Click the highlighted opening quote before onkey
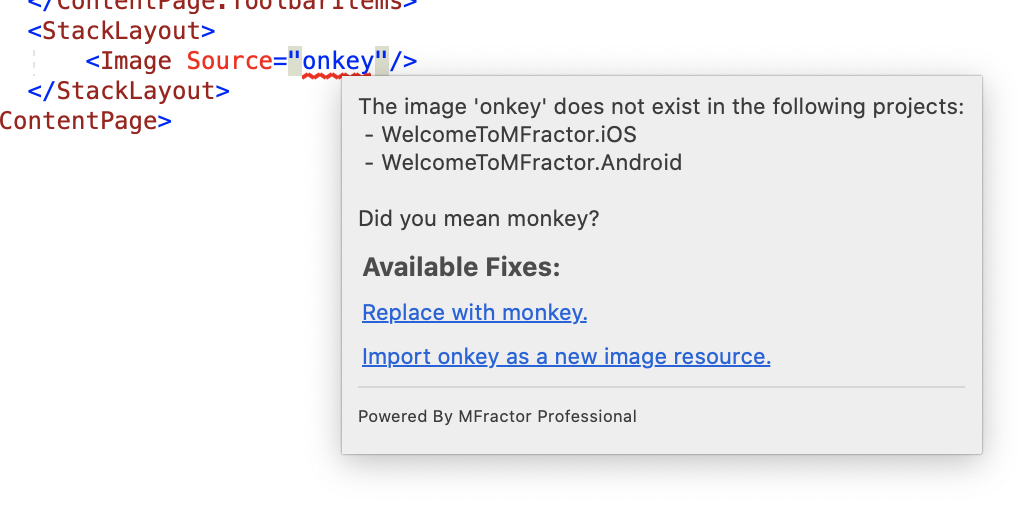Image resolution: width=1036 pixels, height=510 pixels. click(x=295, y=61)
